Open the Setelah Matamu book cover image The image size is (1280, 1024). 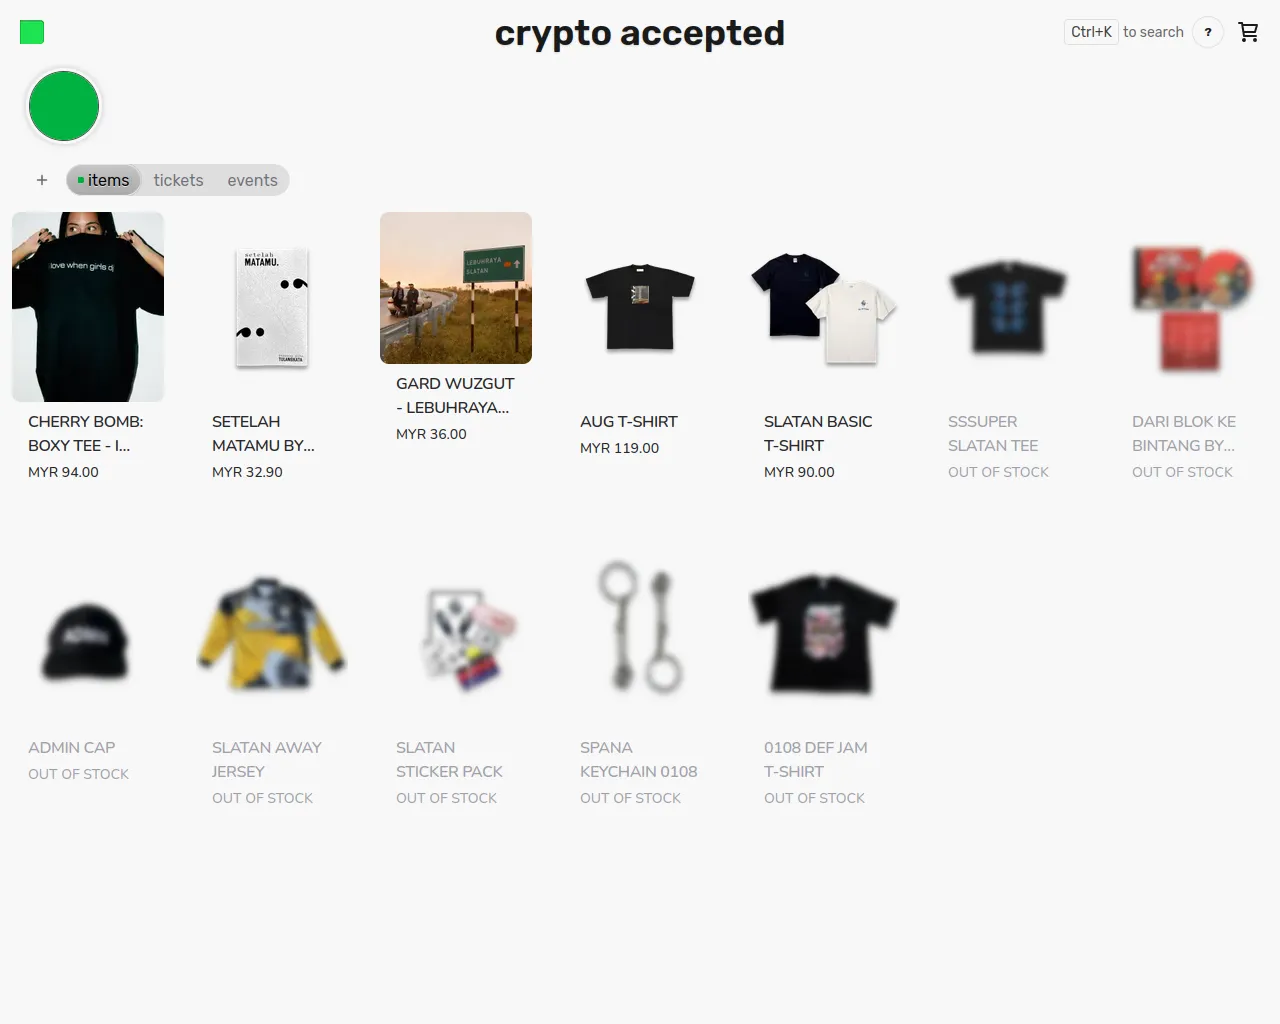[272, 307]
